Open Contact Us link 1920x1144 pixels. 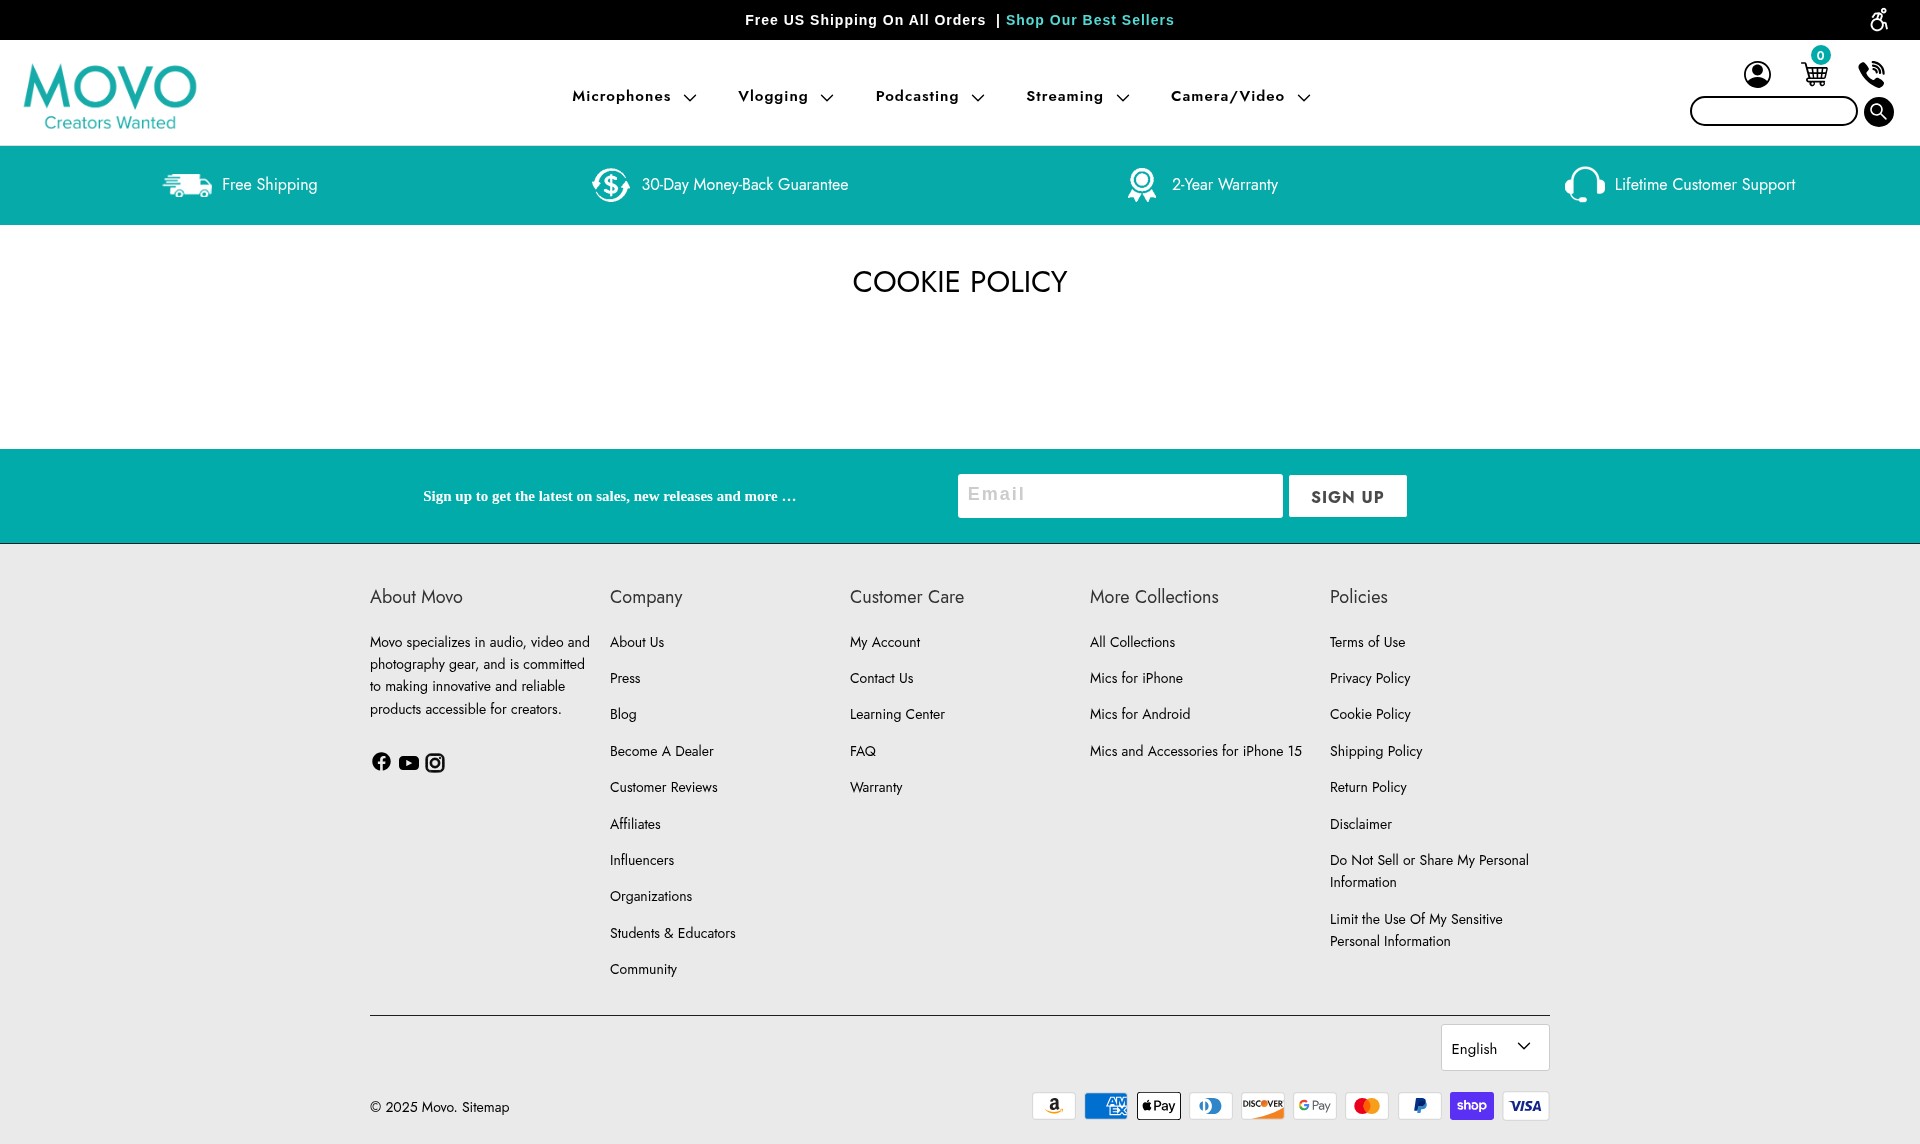[882, 678]
